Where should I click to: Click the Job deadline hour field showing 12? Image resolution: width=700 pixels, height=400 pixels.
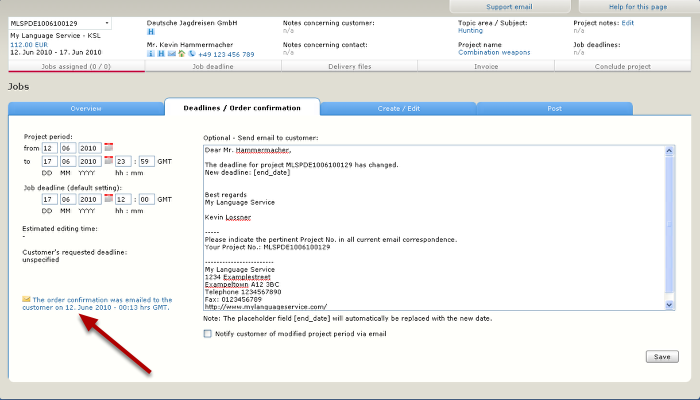[x=123, y=200]
